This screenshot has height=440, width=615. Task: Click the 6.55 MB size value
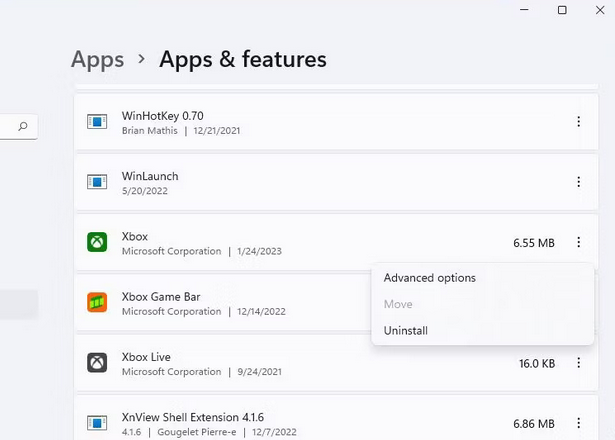click(x=534, y=243)
